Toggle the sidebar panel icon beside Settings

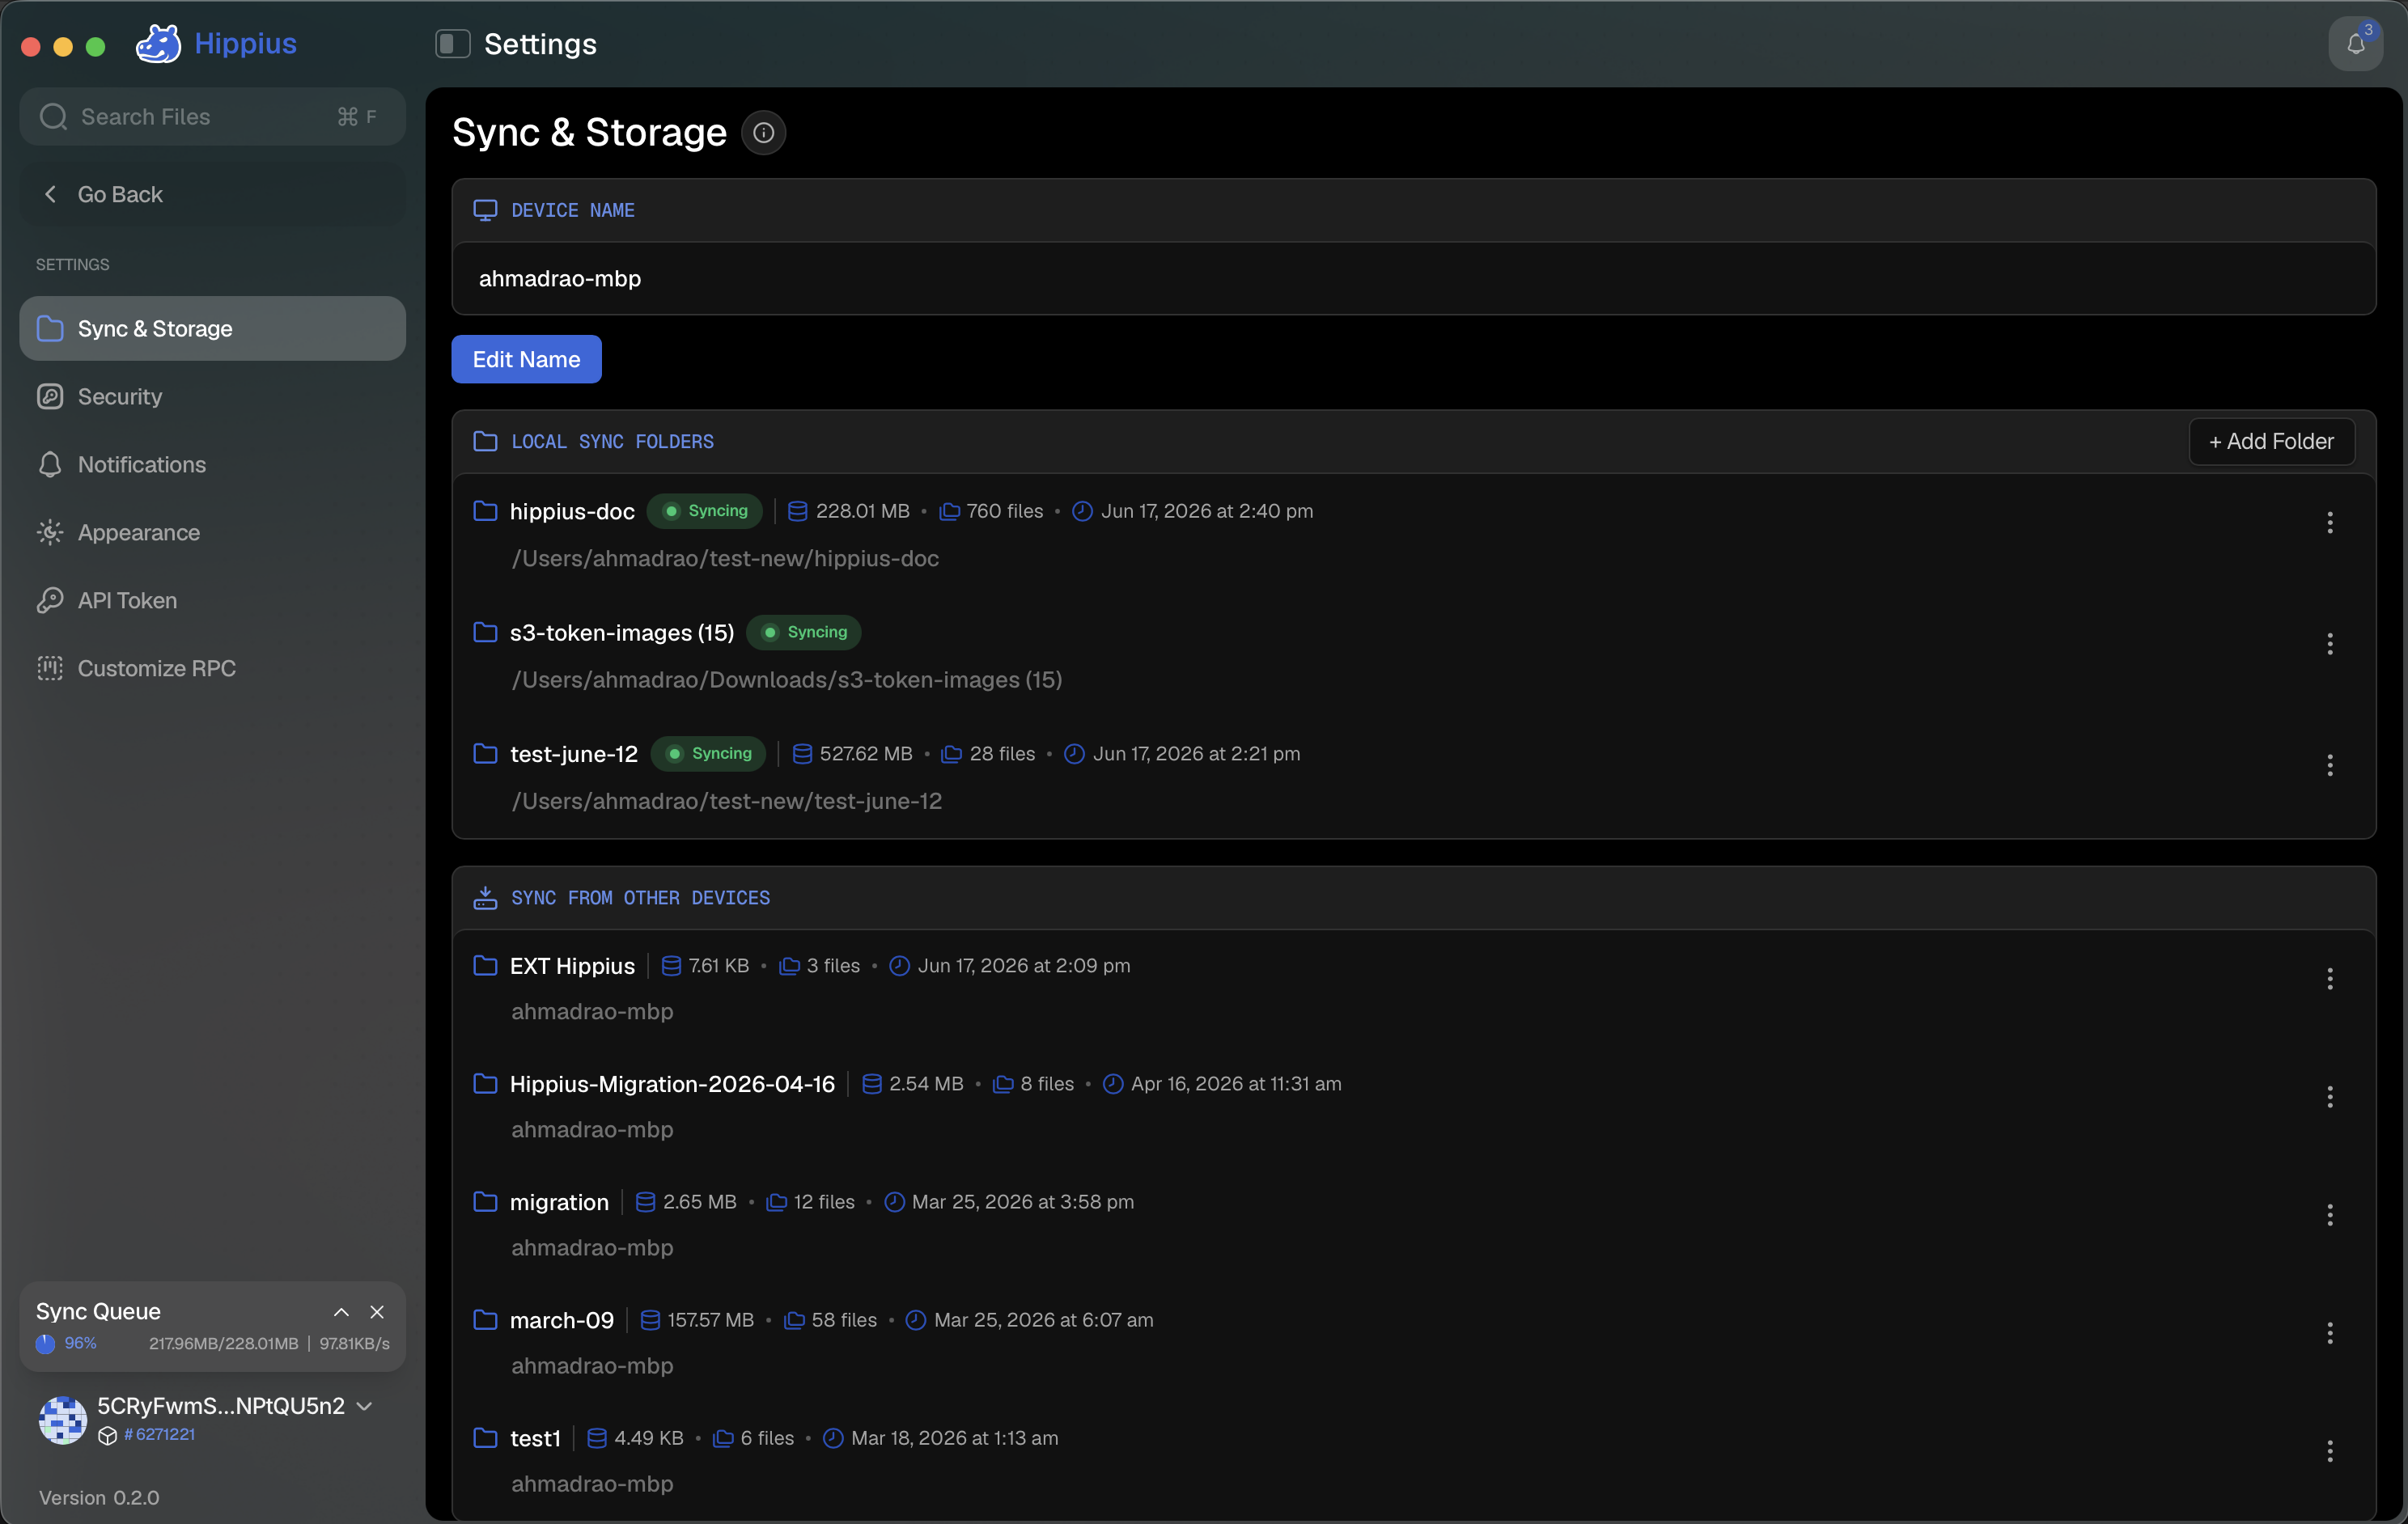pos(452,43)
